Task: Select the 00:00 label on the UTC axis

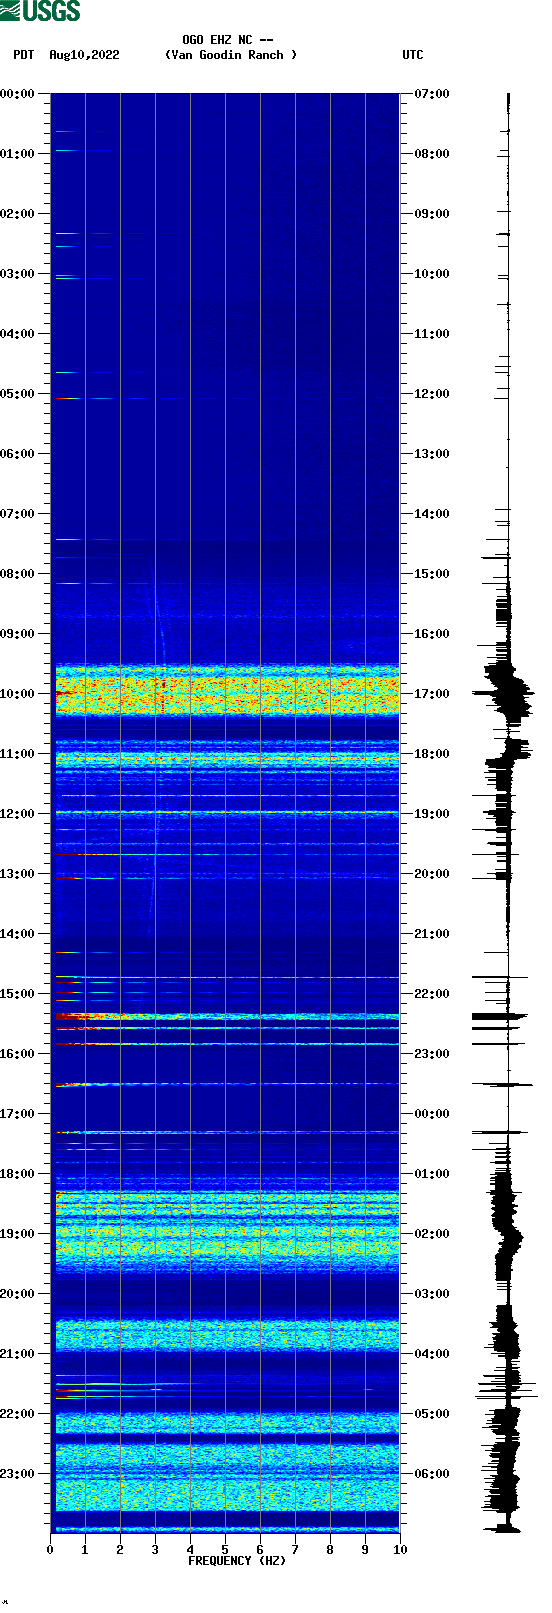Action: [x=432, y=1114]
